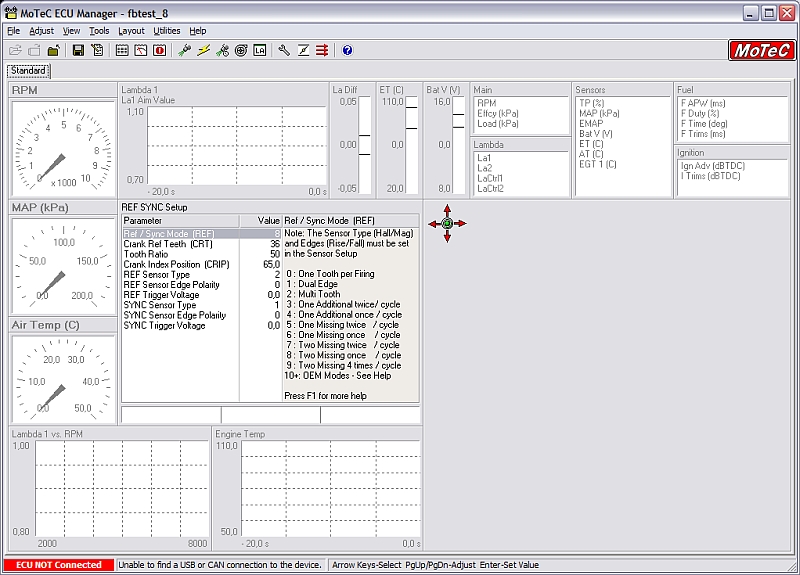Select the REF Trigger Voltage row
Viewport: 800px width, 575px height.
pos(202,295)
